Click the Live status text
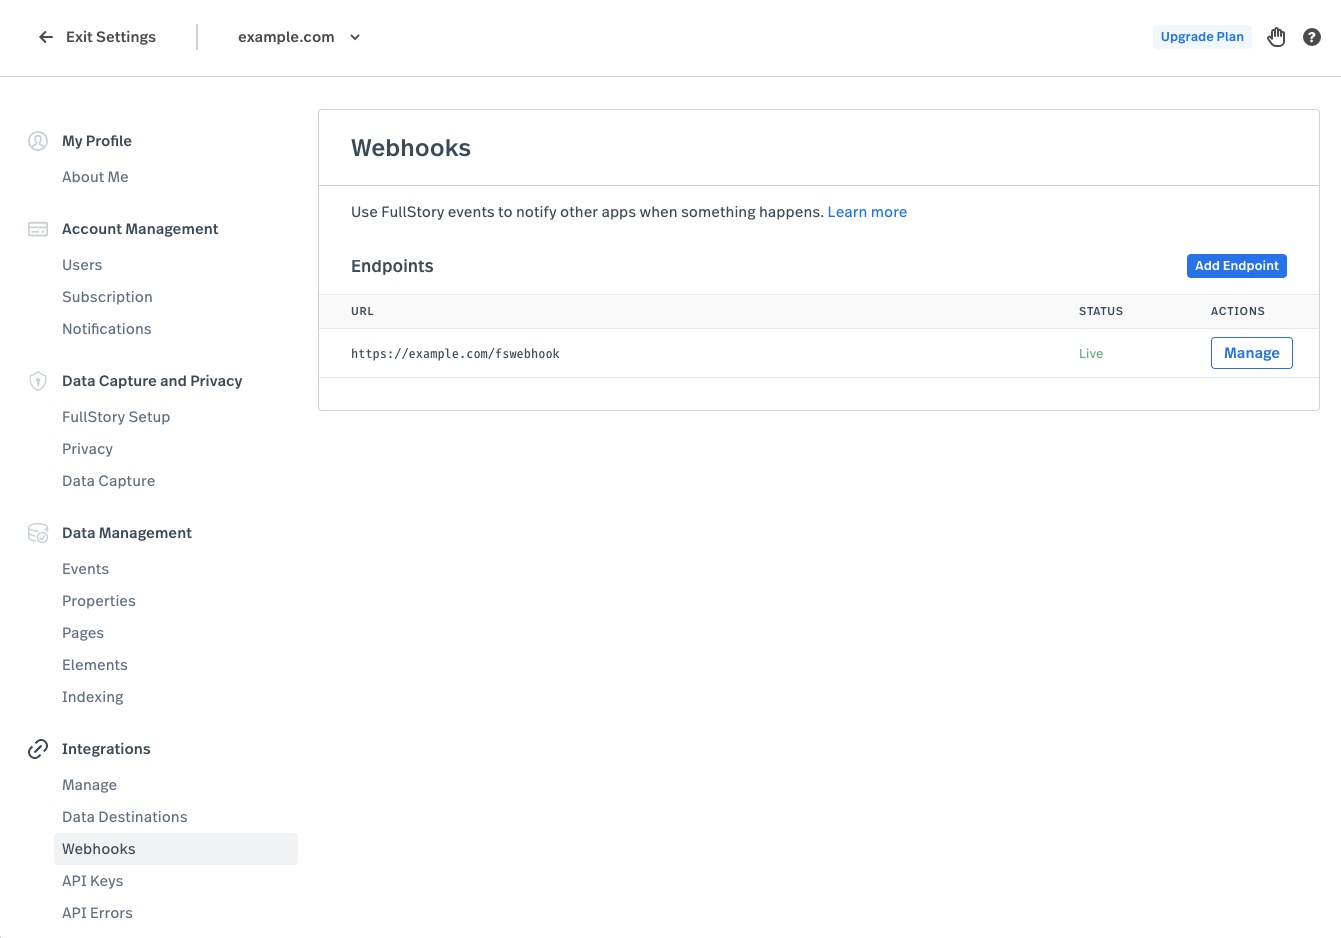Viewport: 1341px width, 938px height. click(x=1091, y=354)
